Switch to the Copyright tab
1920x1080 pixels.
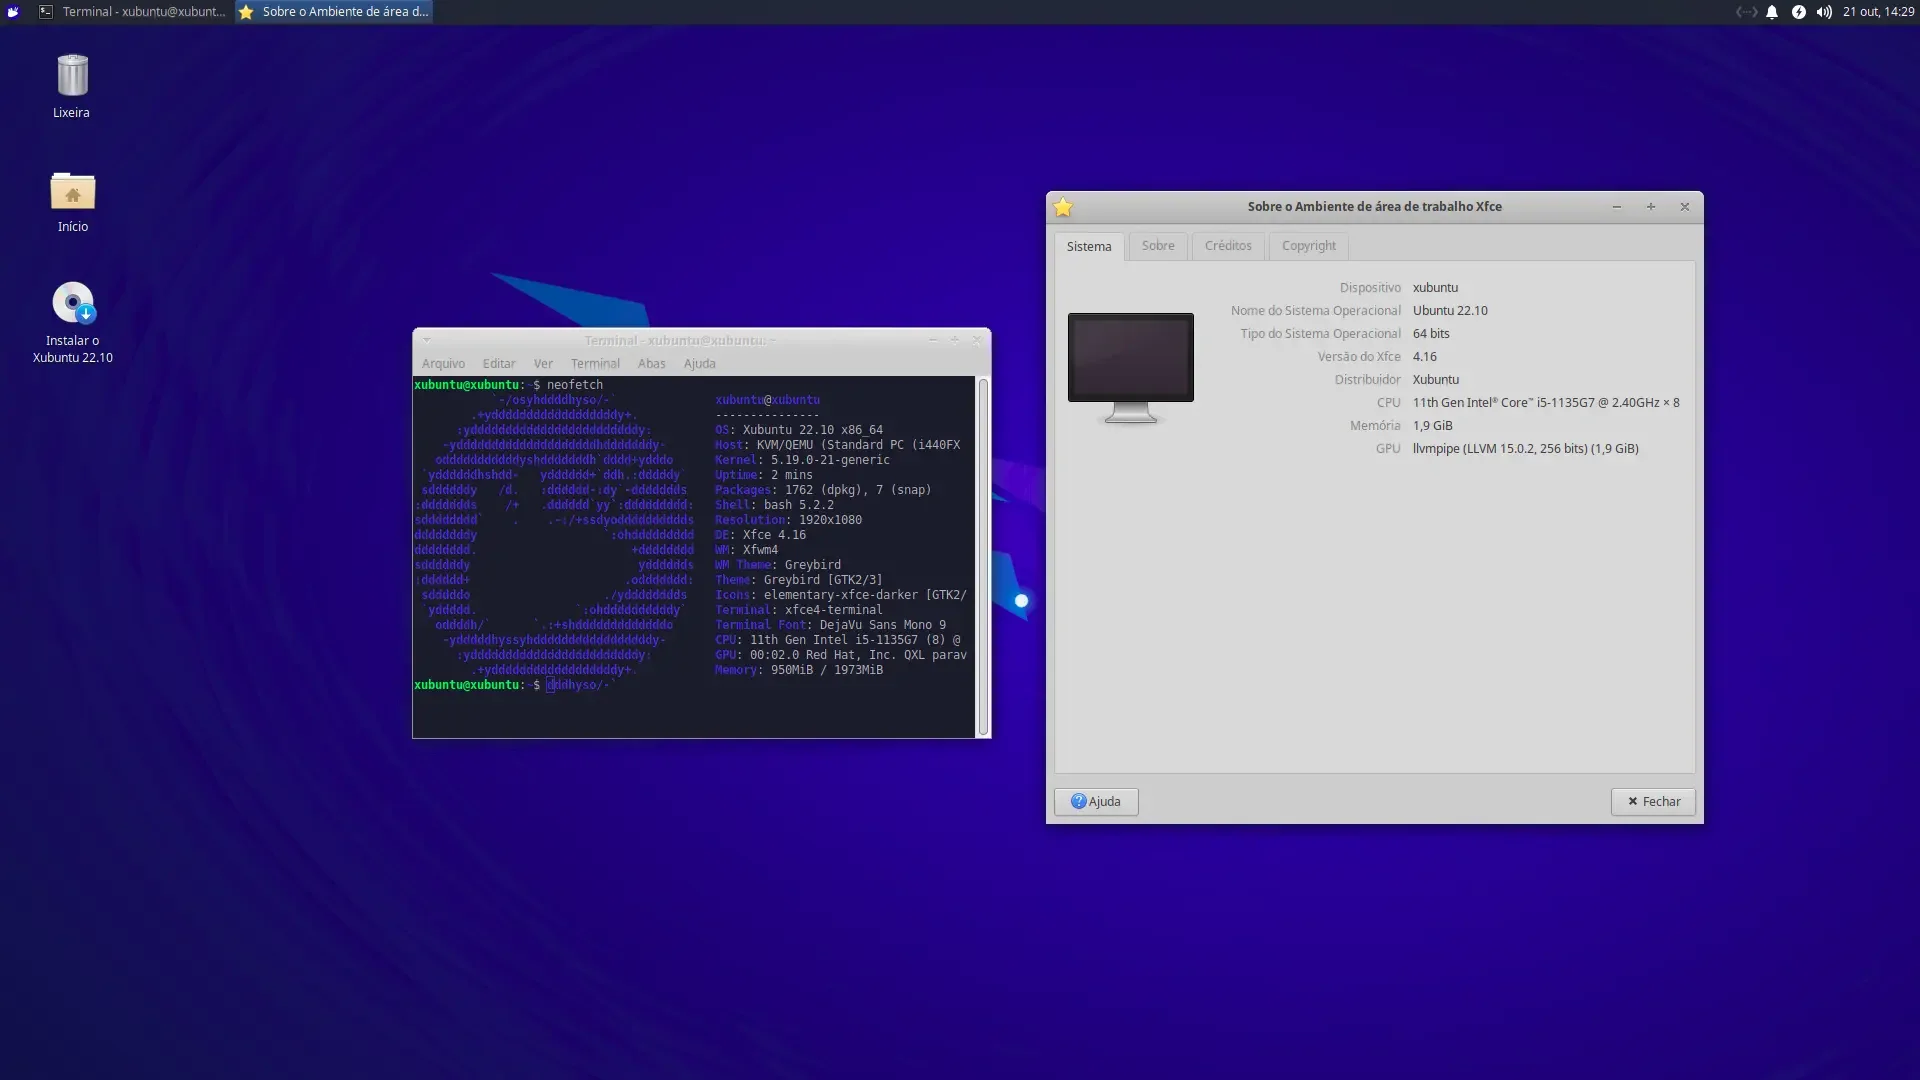pyautogui.click(x=1309, y=246)
